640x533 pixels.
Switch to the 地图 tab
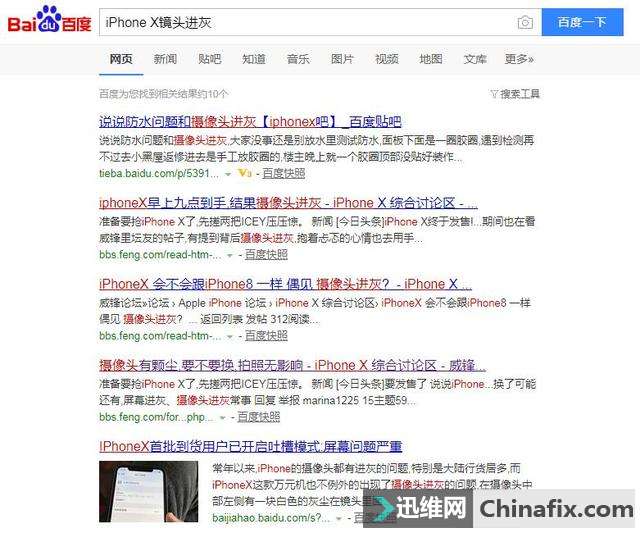click(x=431, y=59)
